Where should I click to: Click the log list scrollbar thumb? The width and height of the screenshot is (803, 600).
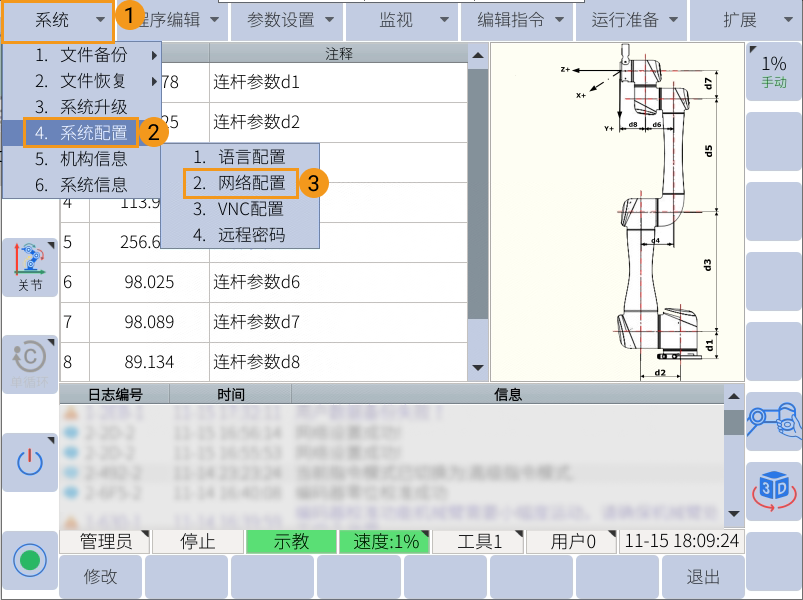point(734,423)
